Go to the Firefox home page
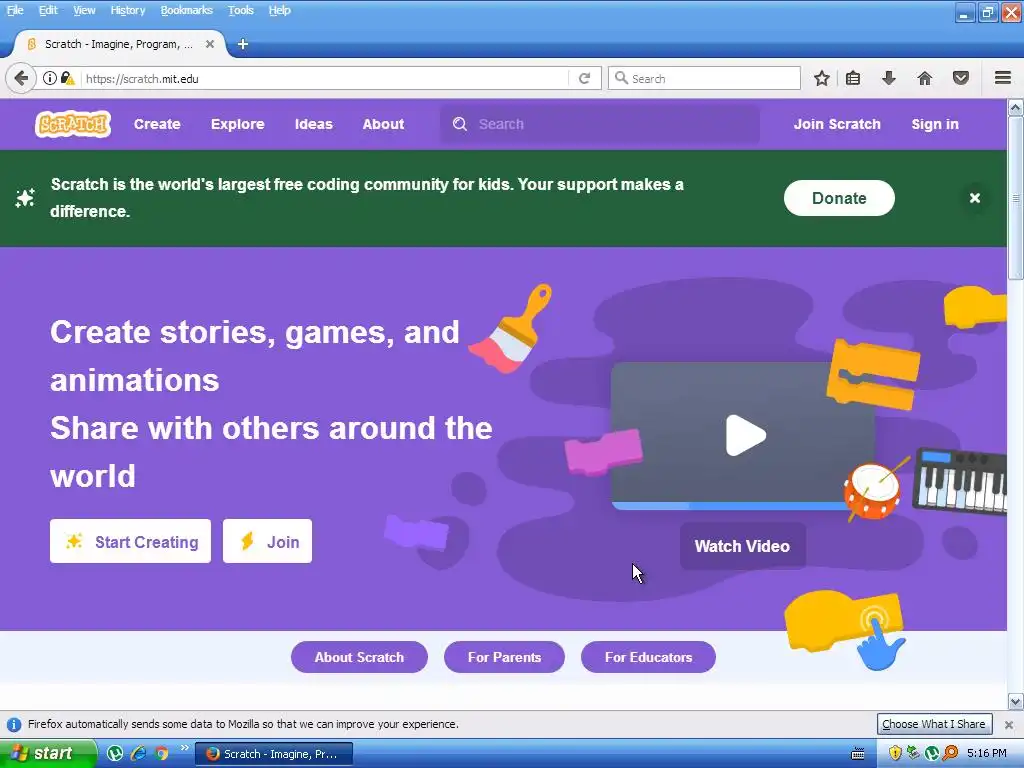Screen dimensions: 1024x768 tap(924, 78)
